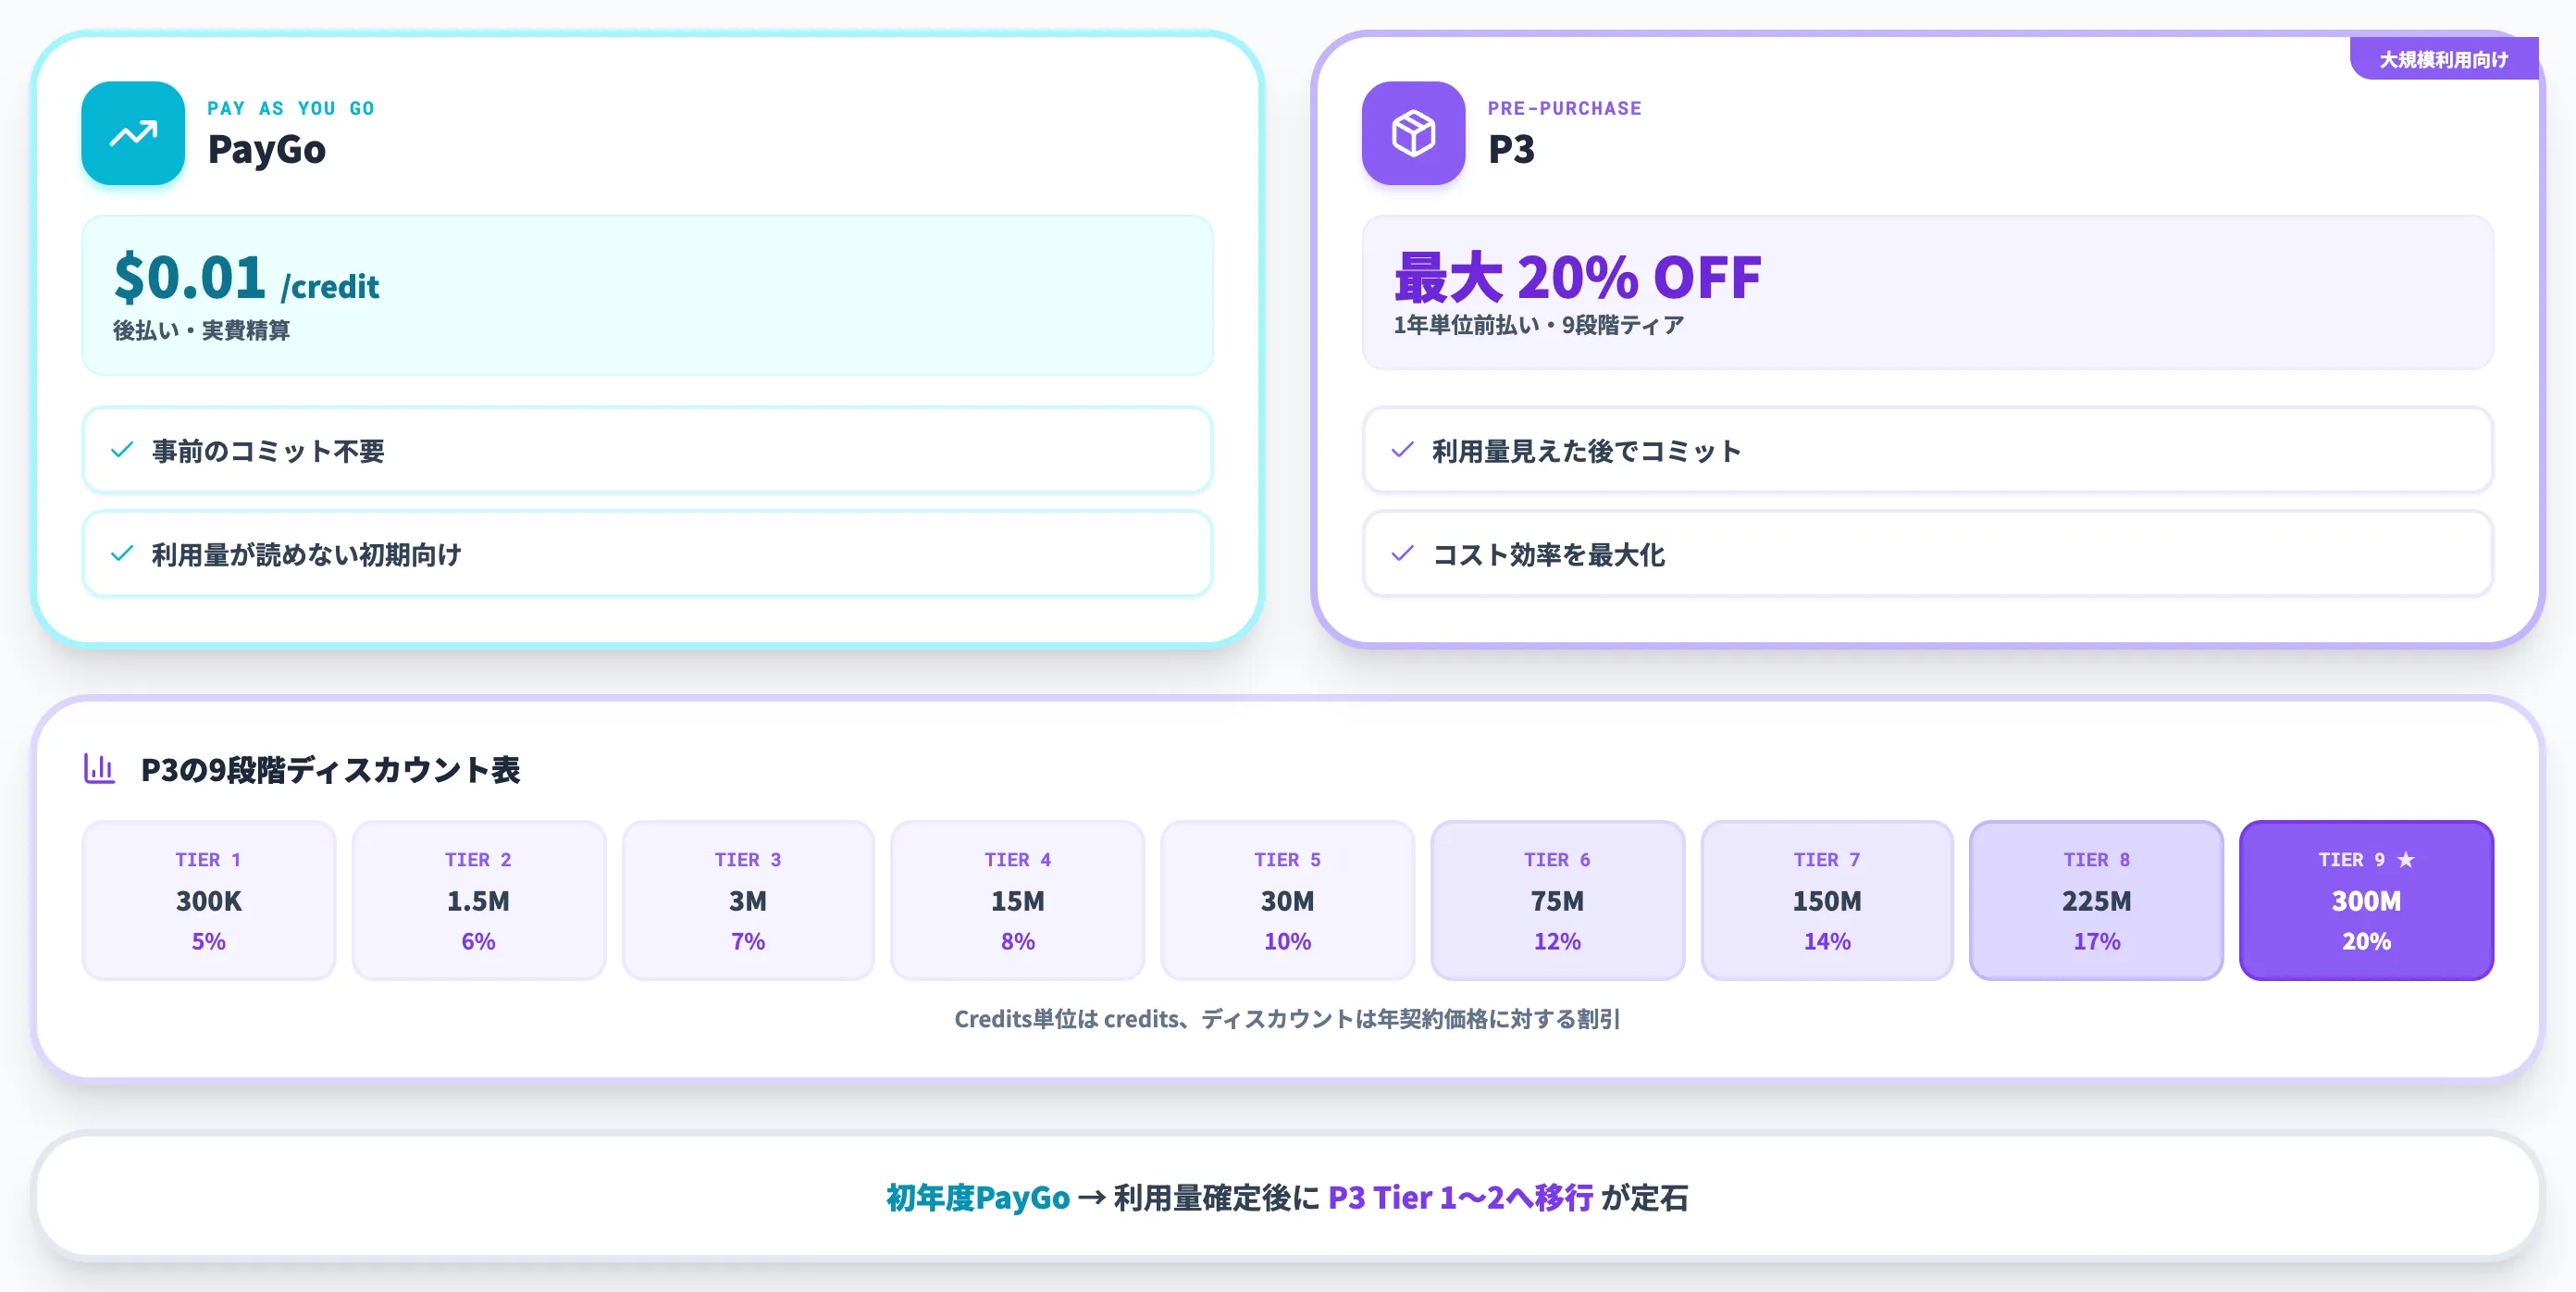Click the checkmark next to コスト効率を最大化
This screenshot has width=2576, height=1292.
[x=1402, y=554]
